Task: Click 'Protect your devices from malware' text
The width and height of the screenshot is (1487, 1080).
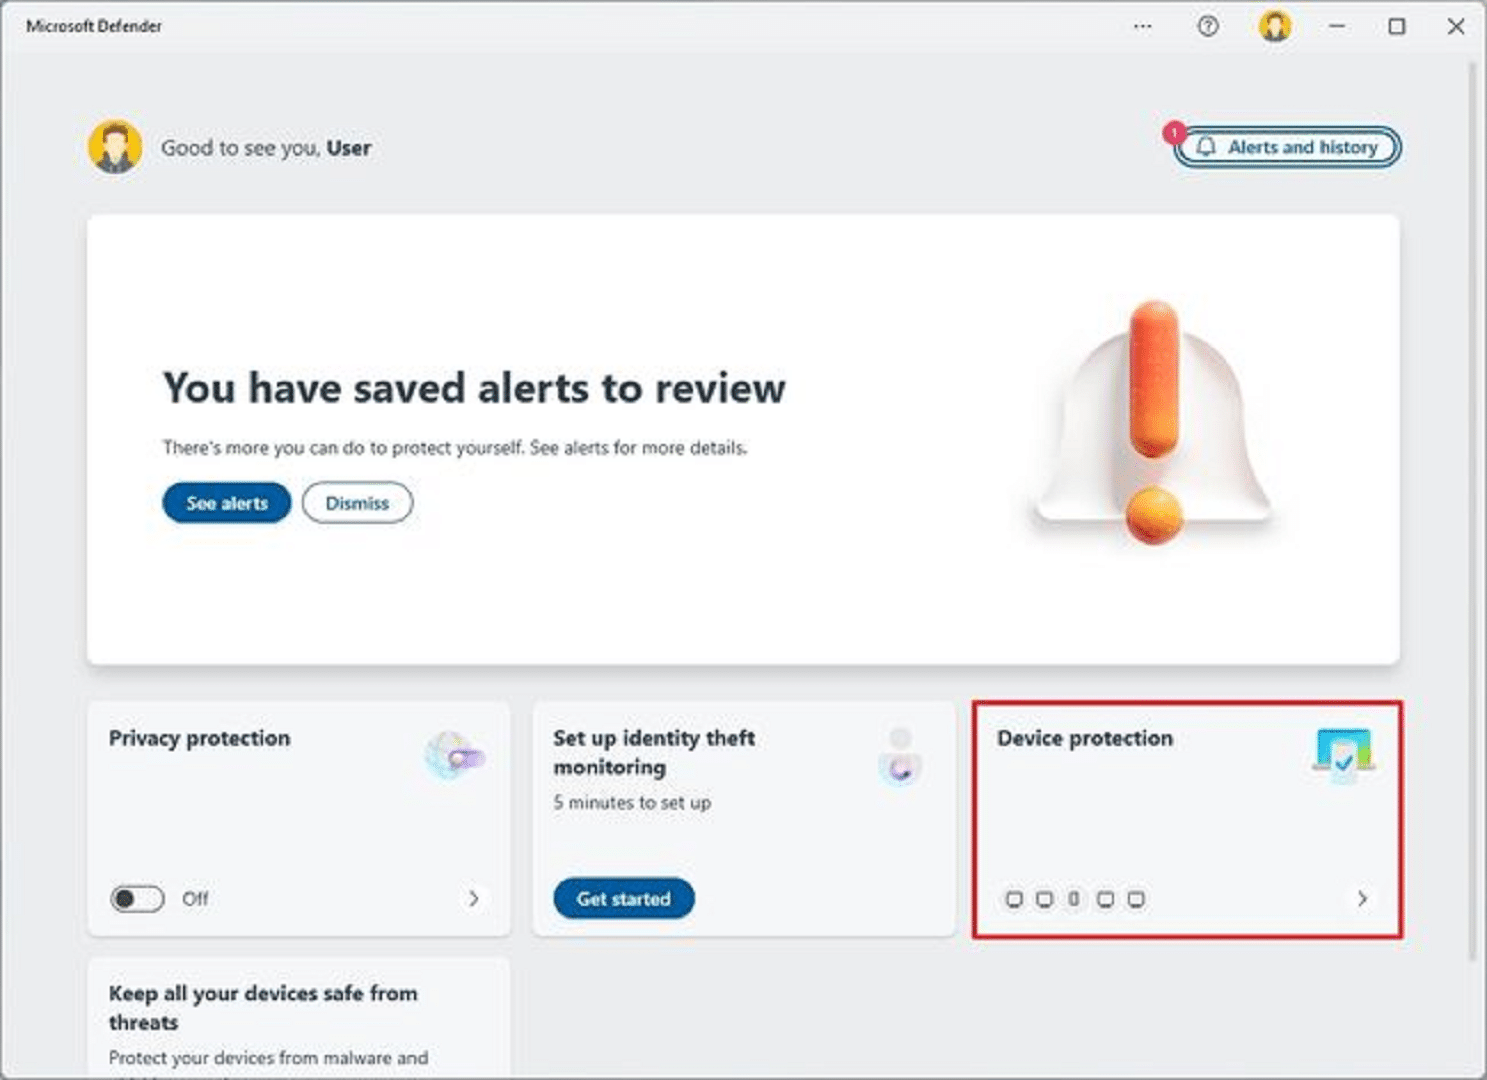Action: point(268,1058)
